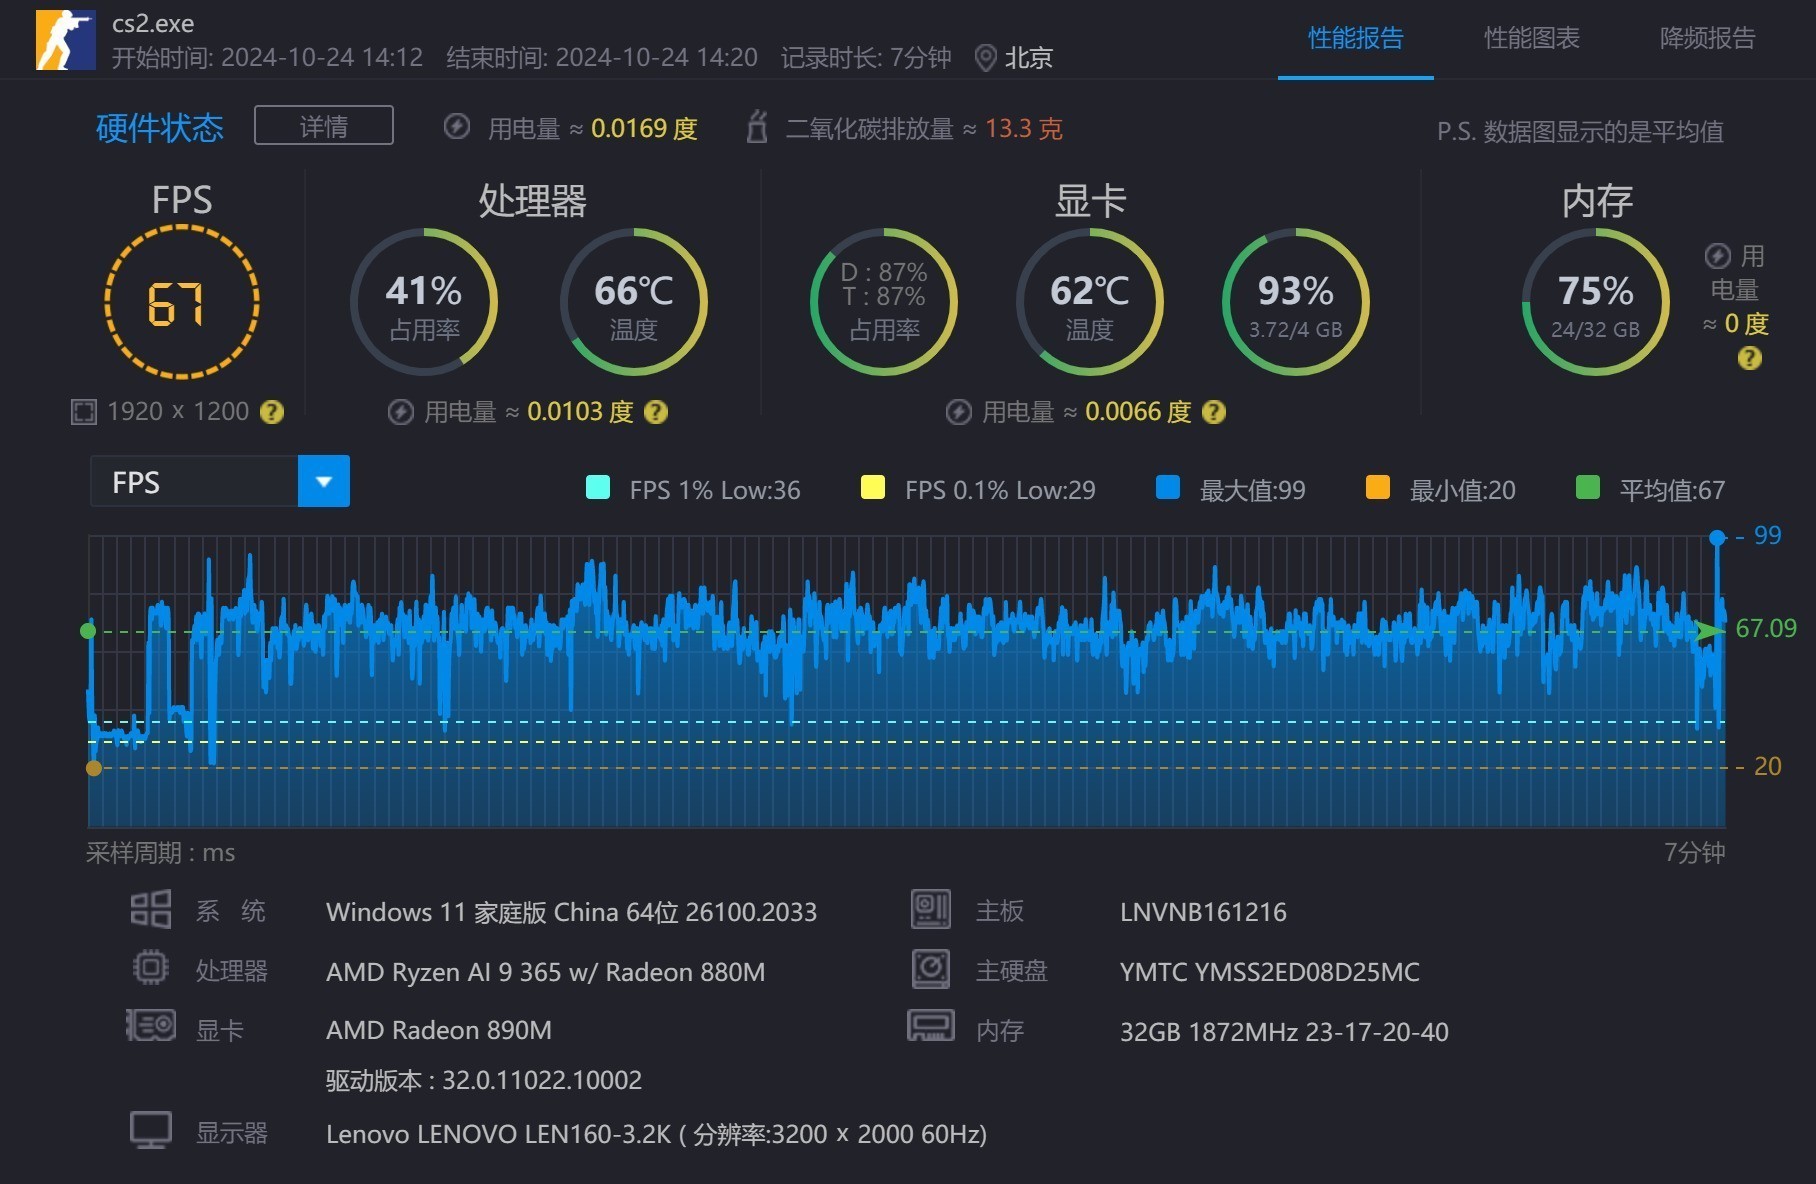Switch to the 性能报告 tab
The height and width of the screenshot is (1184, 1816).
[x=1356, y=39]
